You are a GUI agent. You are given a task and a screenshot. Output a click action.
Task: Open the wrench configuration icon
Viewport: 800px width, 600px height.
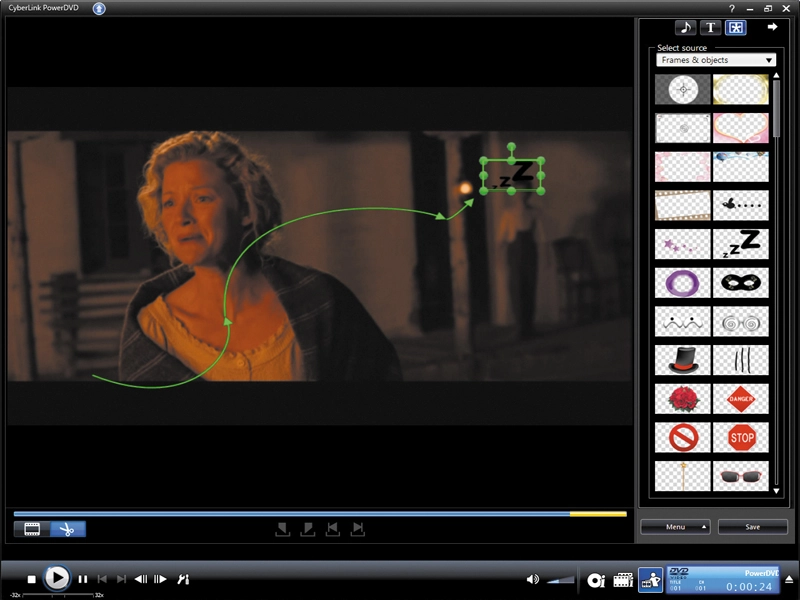(183, 579)
